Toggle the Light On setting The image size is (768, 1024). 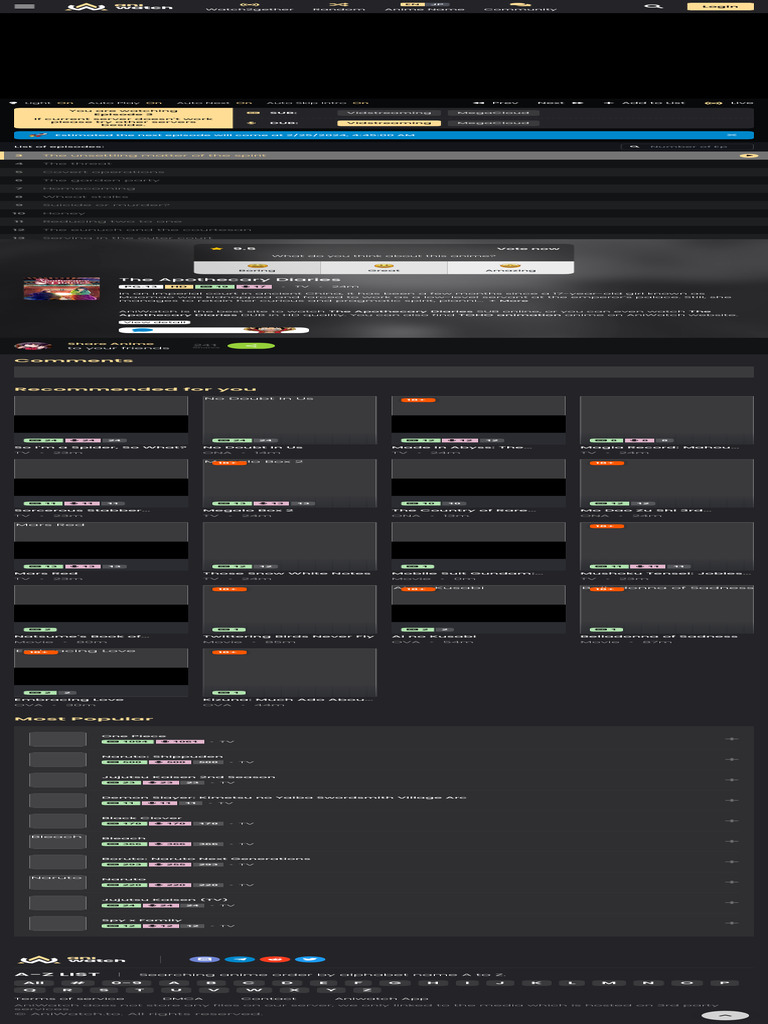point(42,103)
